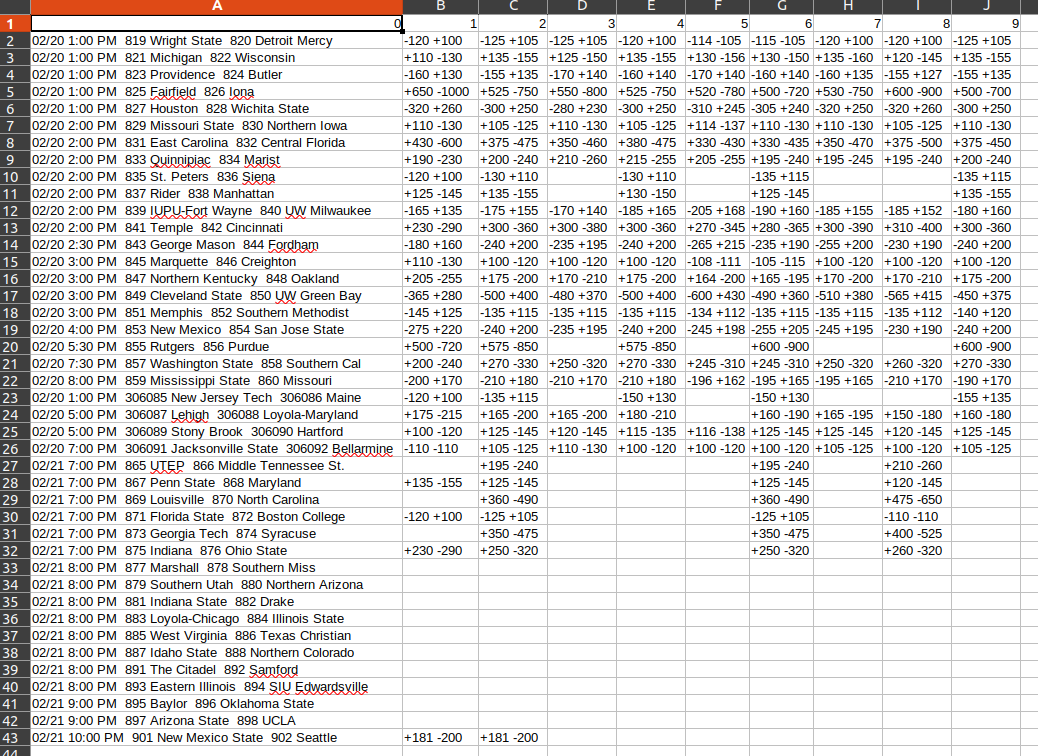Click cell 857 Washington State 858 Southern Cal
This screenshot has width=1038, height=756.
coord(216,364)
